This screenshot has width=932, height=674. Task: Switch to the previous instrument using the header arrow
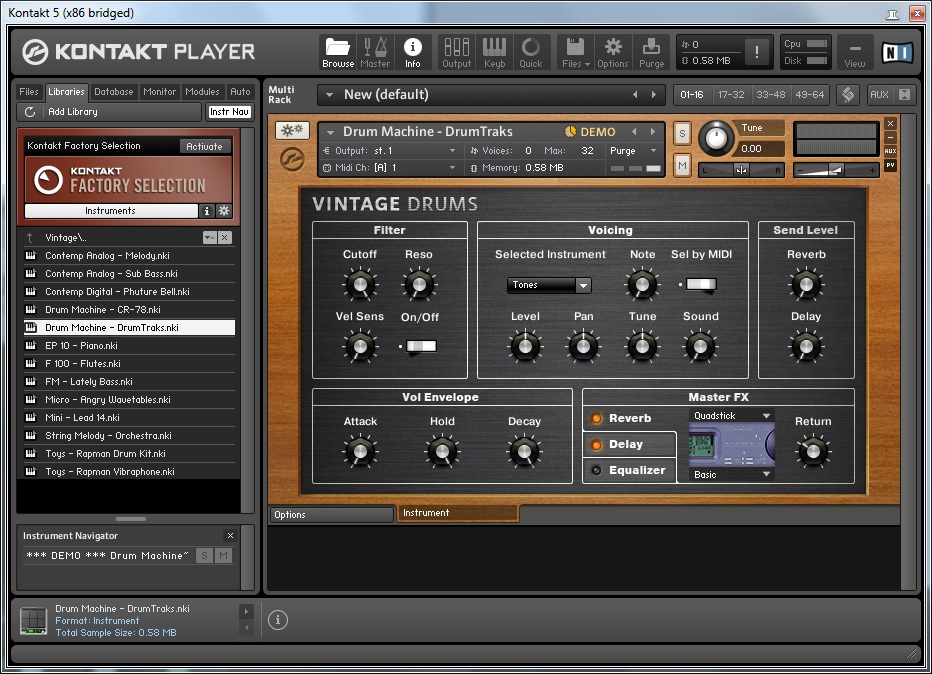pos(634,132)
